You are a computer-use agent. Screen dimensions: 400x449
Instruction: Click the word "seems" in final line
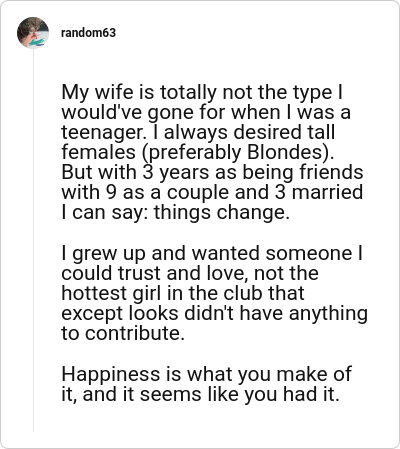[170, 394]
